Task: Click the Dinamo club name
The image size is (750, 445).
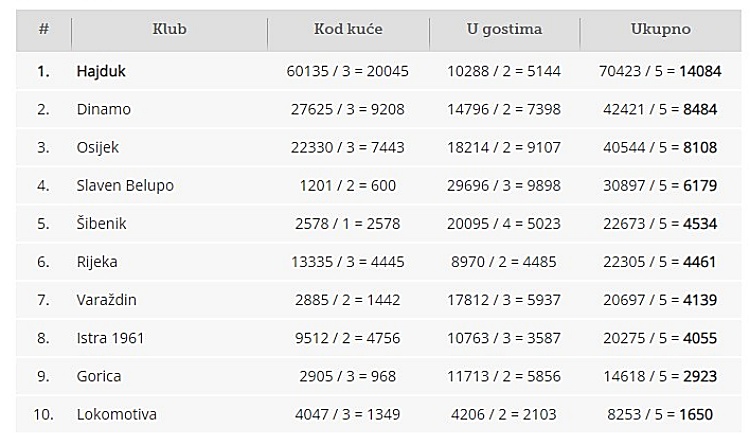Action: [103, 109]
